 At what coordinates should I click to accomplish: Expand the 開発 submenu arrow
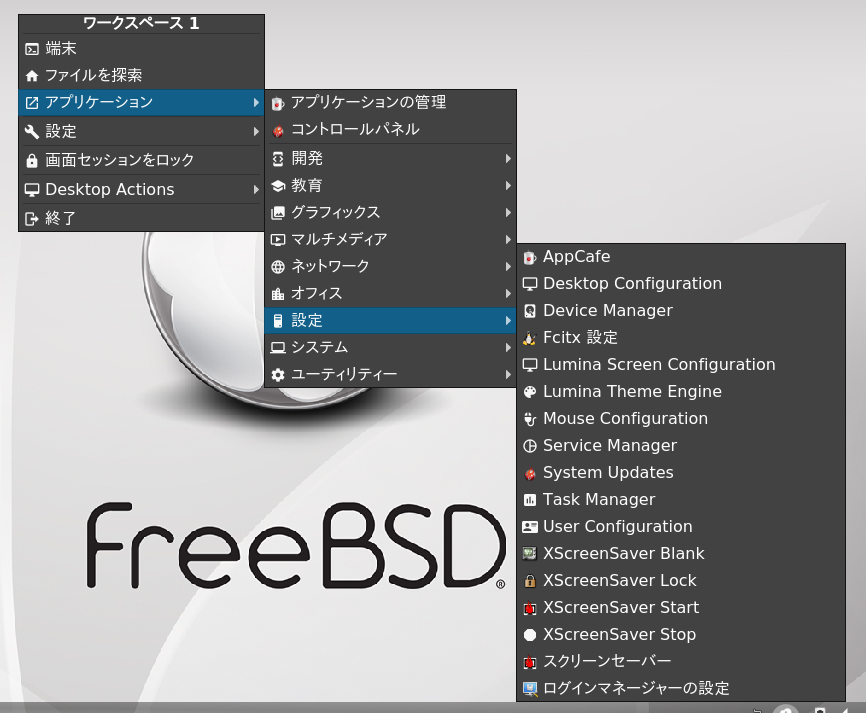click(x=508, y=159)
